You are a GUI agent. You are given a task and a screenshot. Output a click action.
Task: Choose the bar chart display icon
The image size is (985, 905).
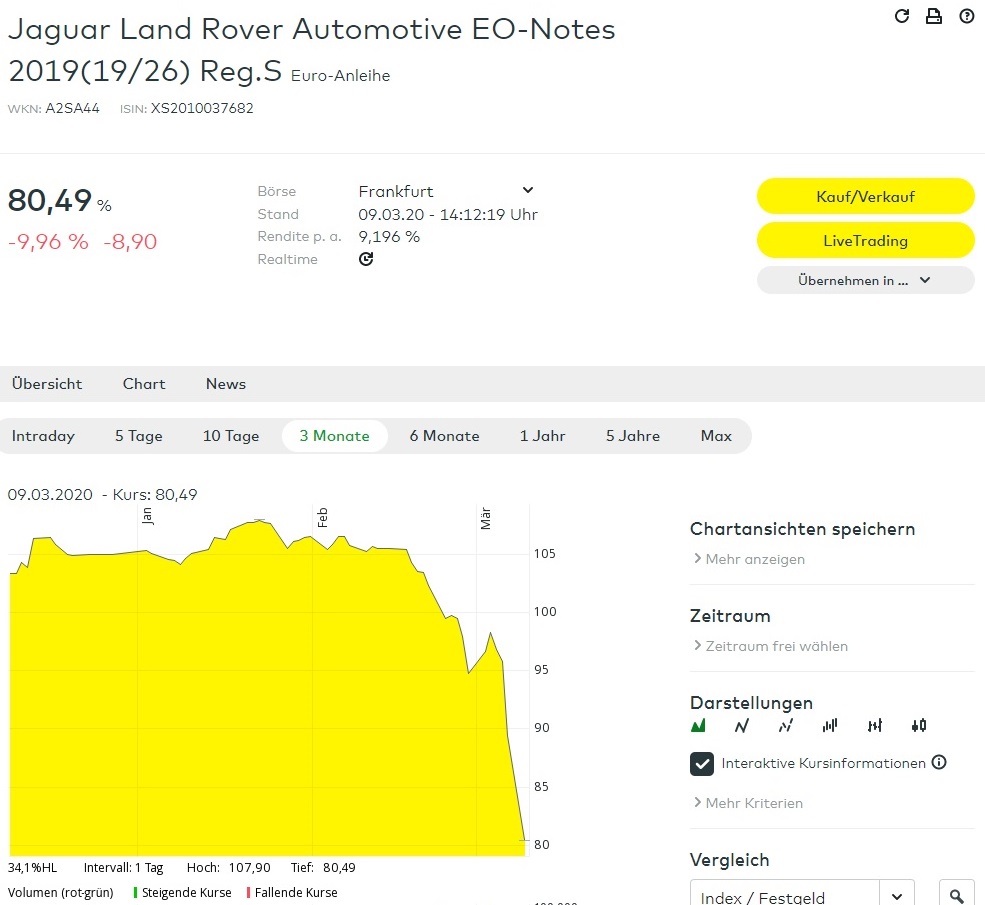coord(830,725)
